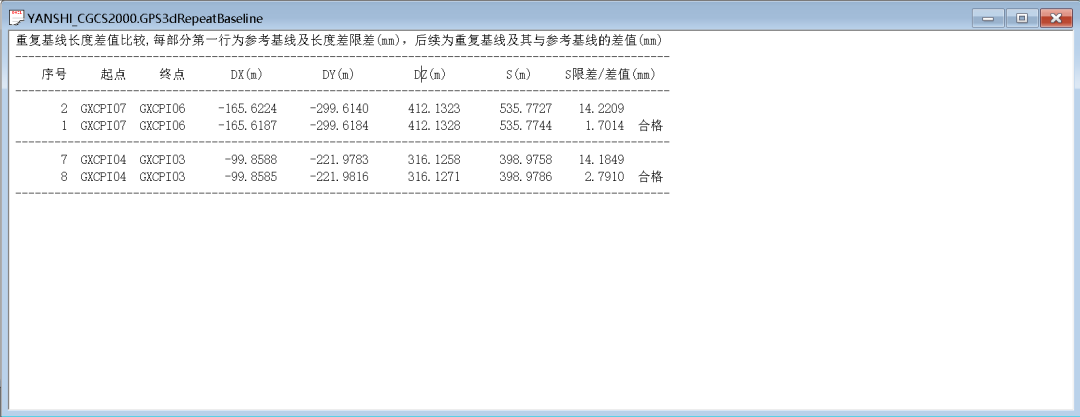Click the limit value 14.2209
This screenshot has height=417, width=1080.
(601, 109)
